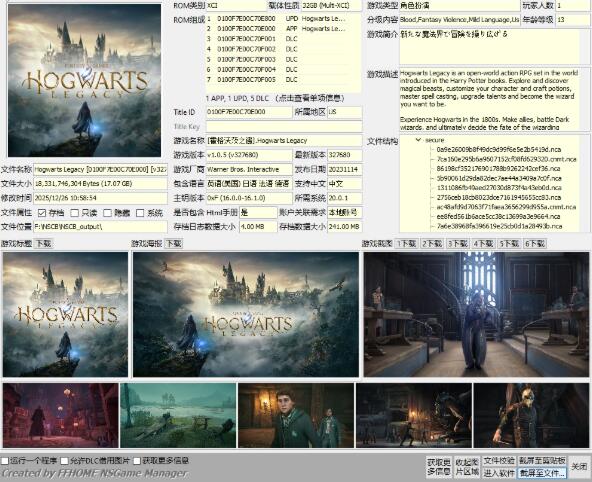Click the square game title image under 游戏标题

tap(65, 314)
